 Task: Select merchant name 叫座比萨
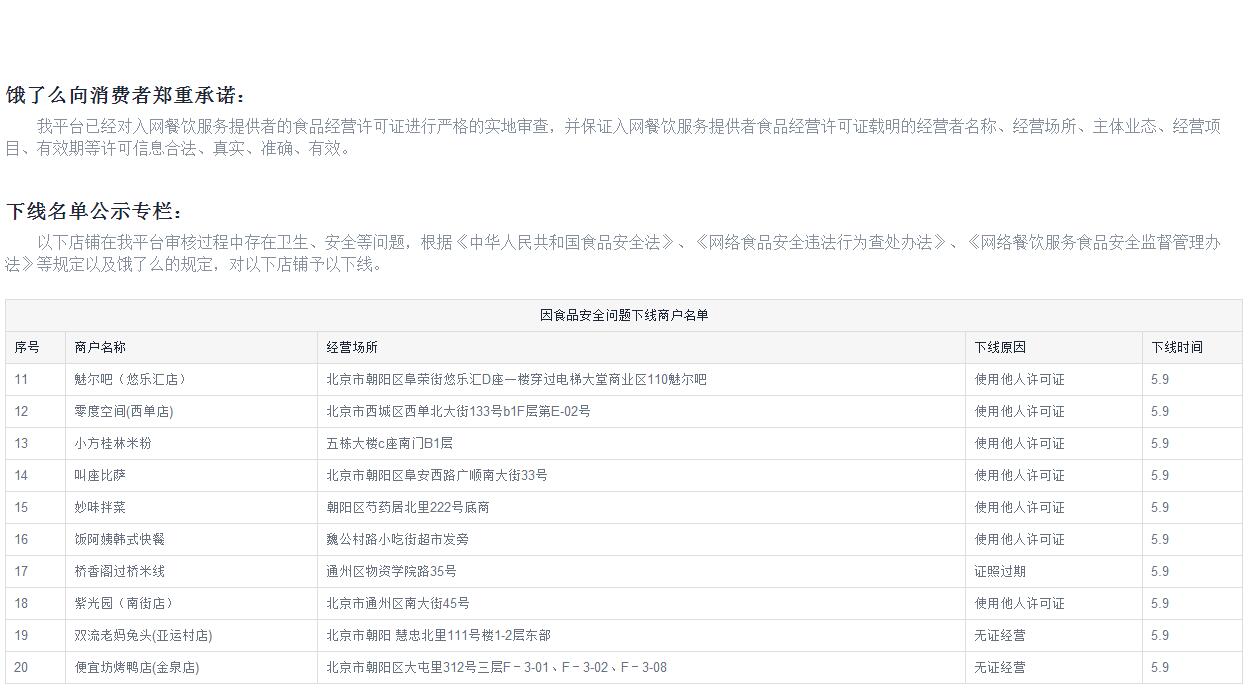(100, 475)
